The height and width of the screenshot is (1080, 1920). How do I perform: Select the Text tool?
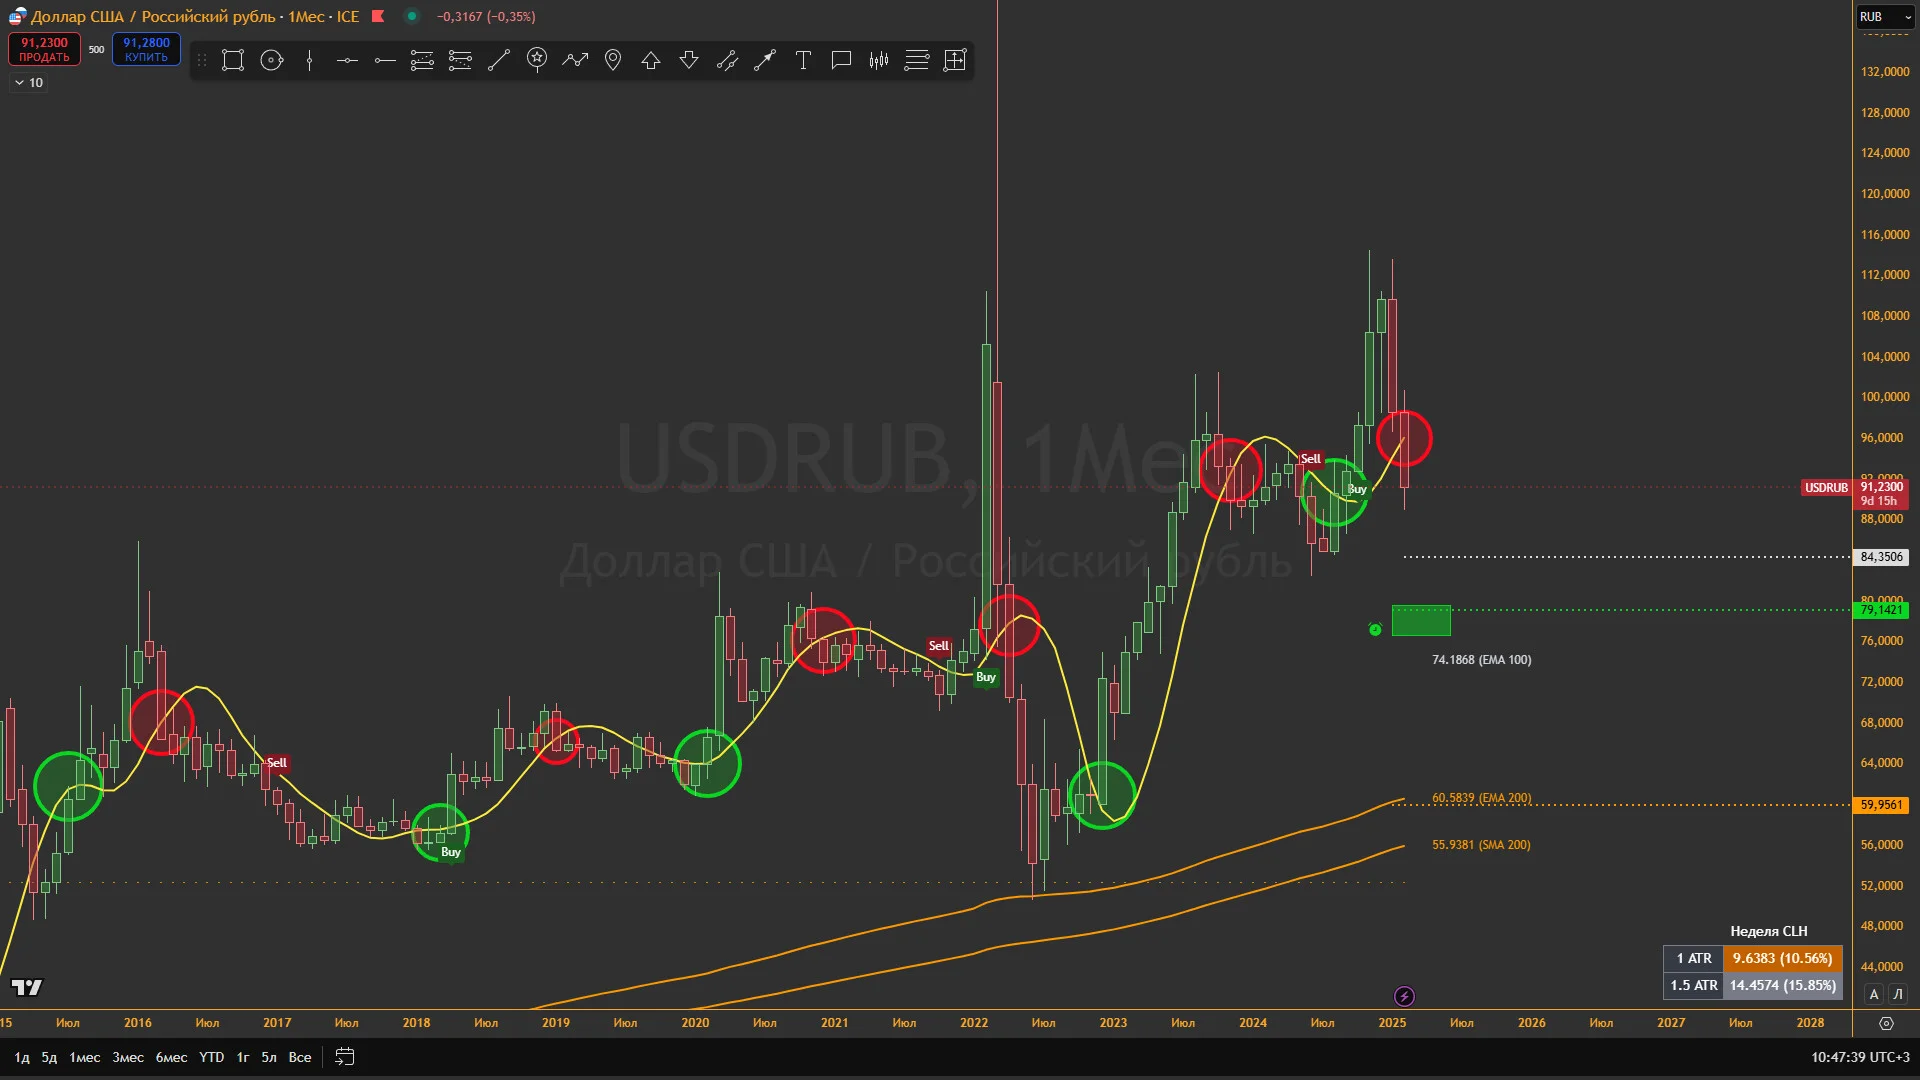(803, 60)
